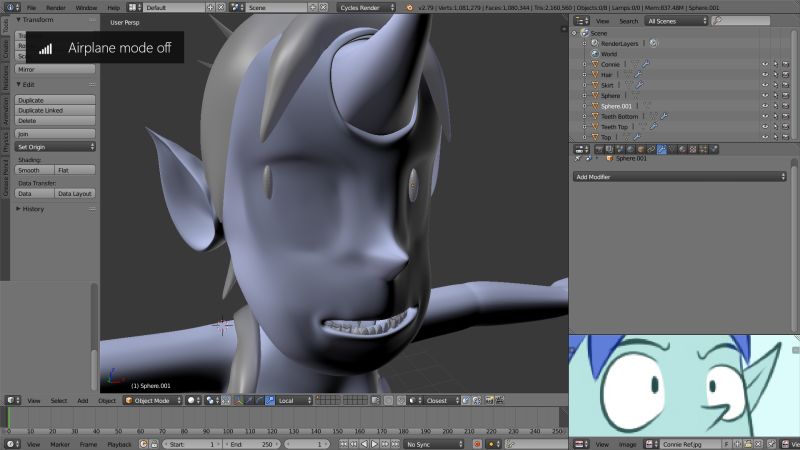The width and height of the screenshot is (800, 450).
Task: Click the wrench modifier icon next to Connie
Action: click(x=646, y=64)
